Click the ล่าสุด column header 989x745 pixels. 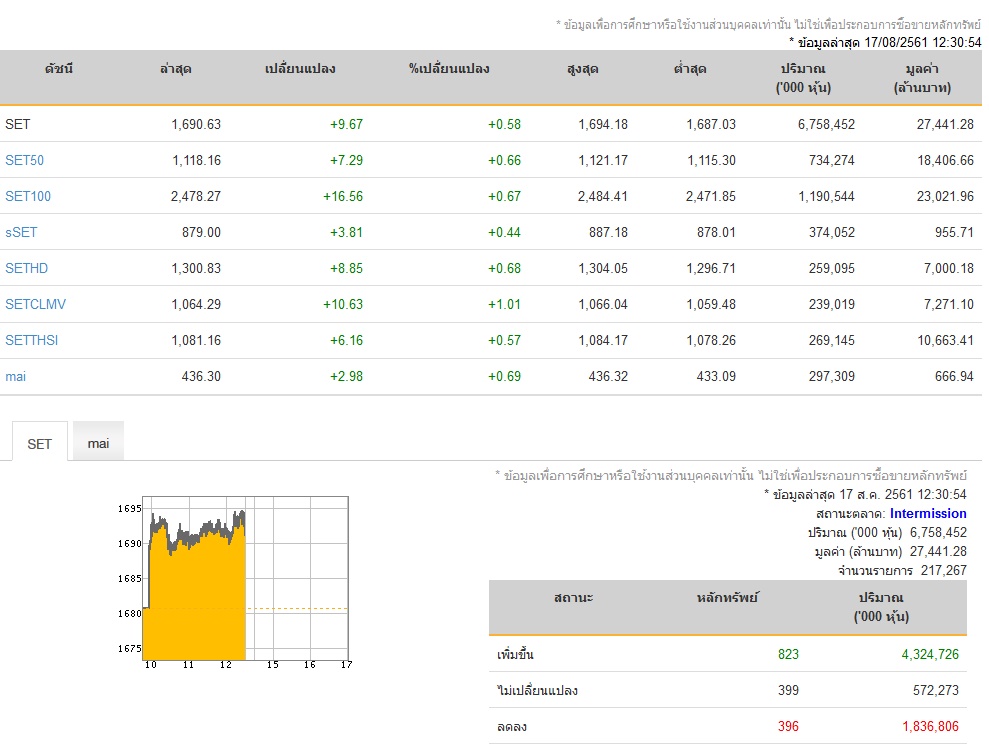pos(176,69)
